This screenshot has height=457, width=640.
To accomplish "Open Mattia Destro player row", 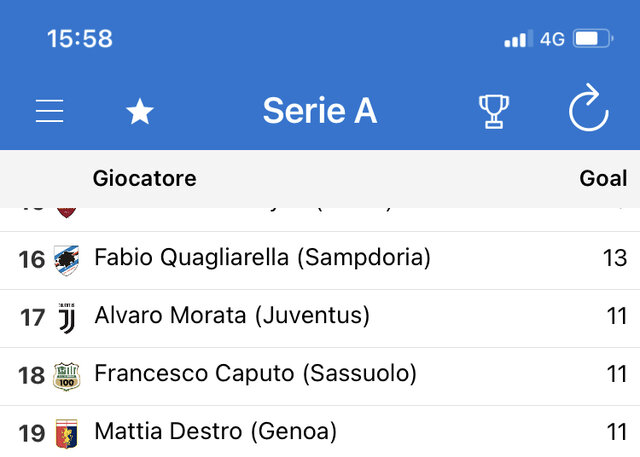I will [320, 432].
